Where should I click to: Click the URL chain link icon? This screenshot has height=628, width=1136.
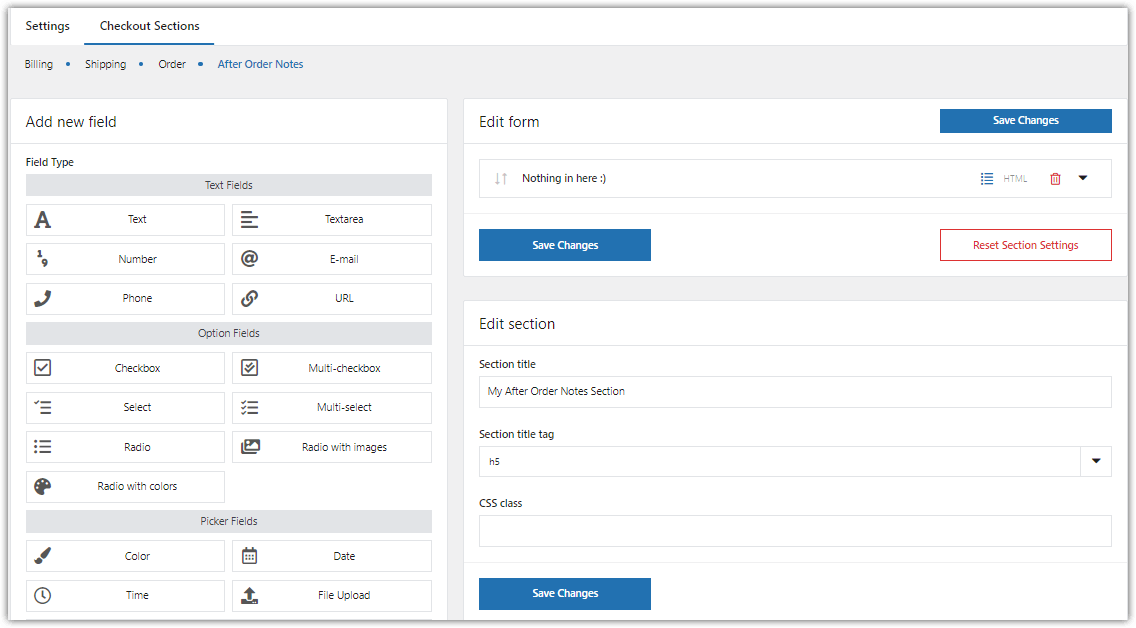click(x=249, y=298)
